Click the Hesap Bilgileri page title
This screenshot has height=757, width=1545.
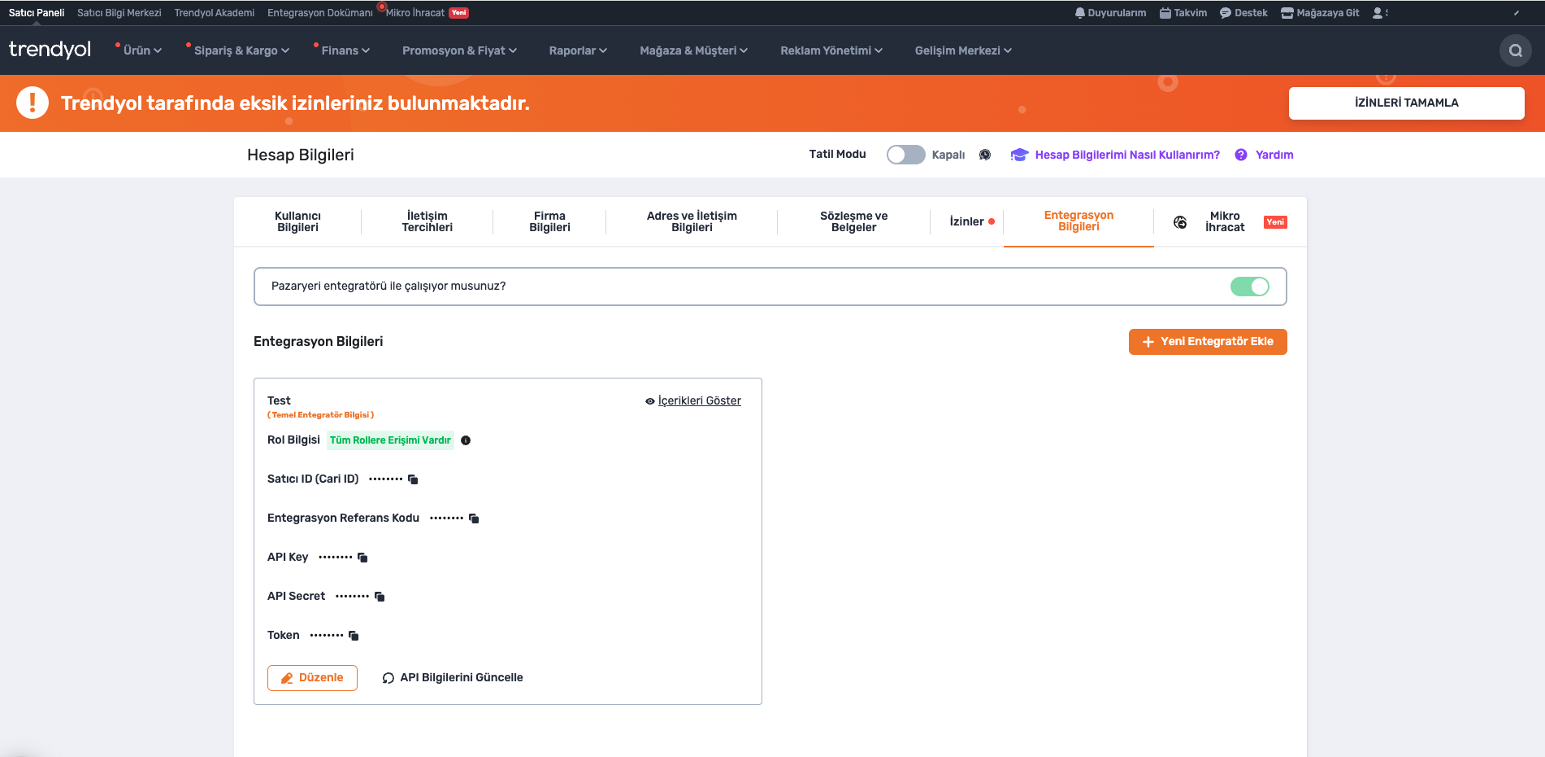[300, 155]
